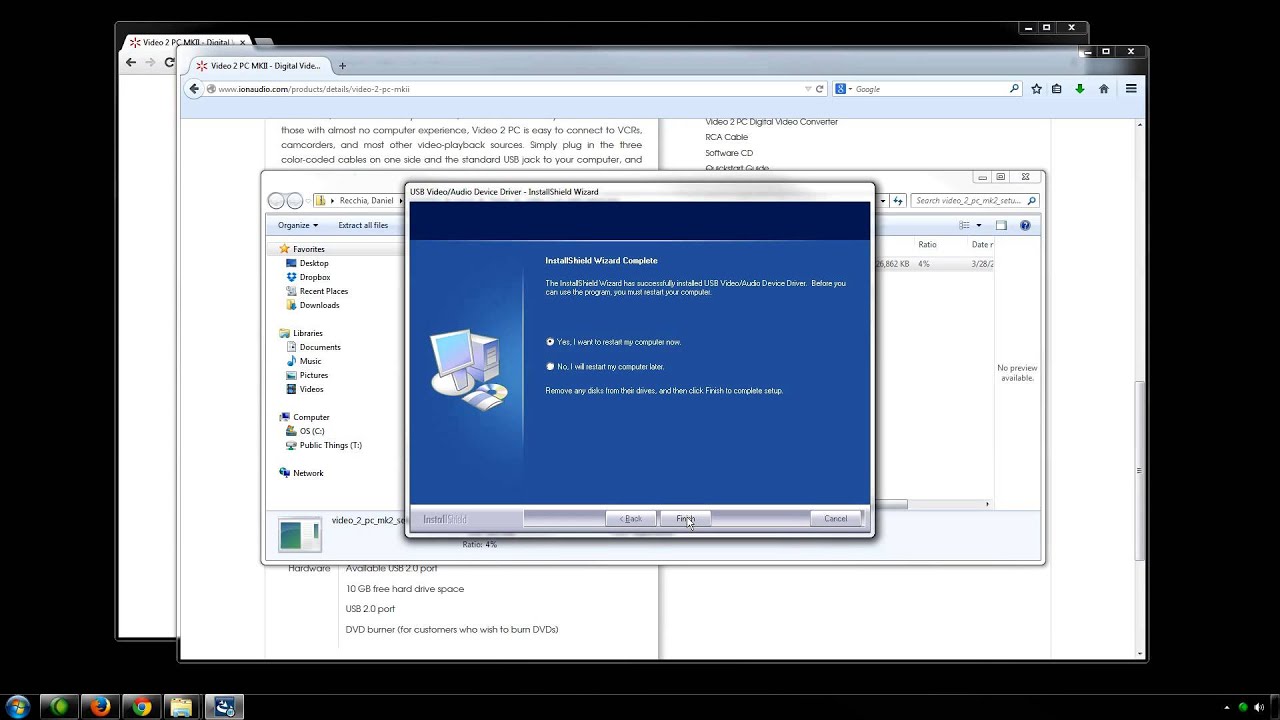Screen dimensions: 1280x720
Task: Click Firefox back arrow button
Action: (195, 89)
